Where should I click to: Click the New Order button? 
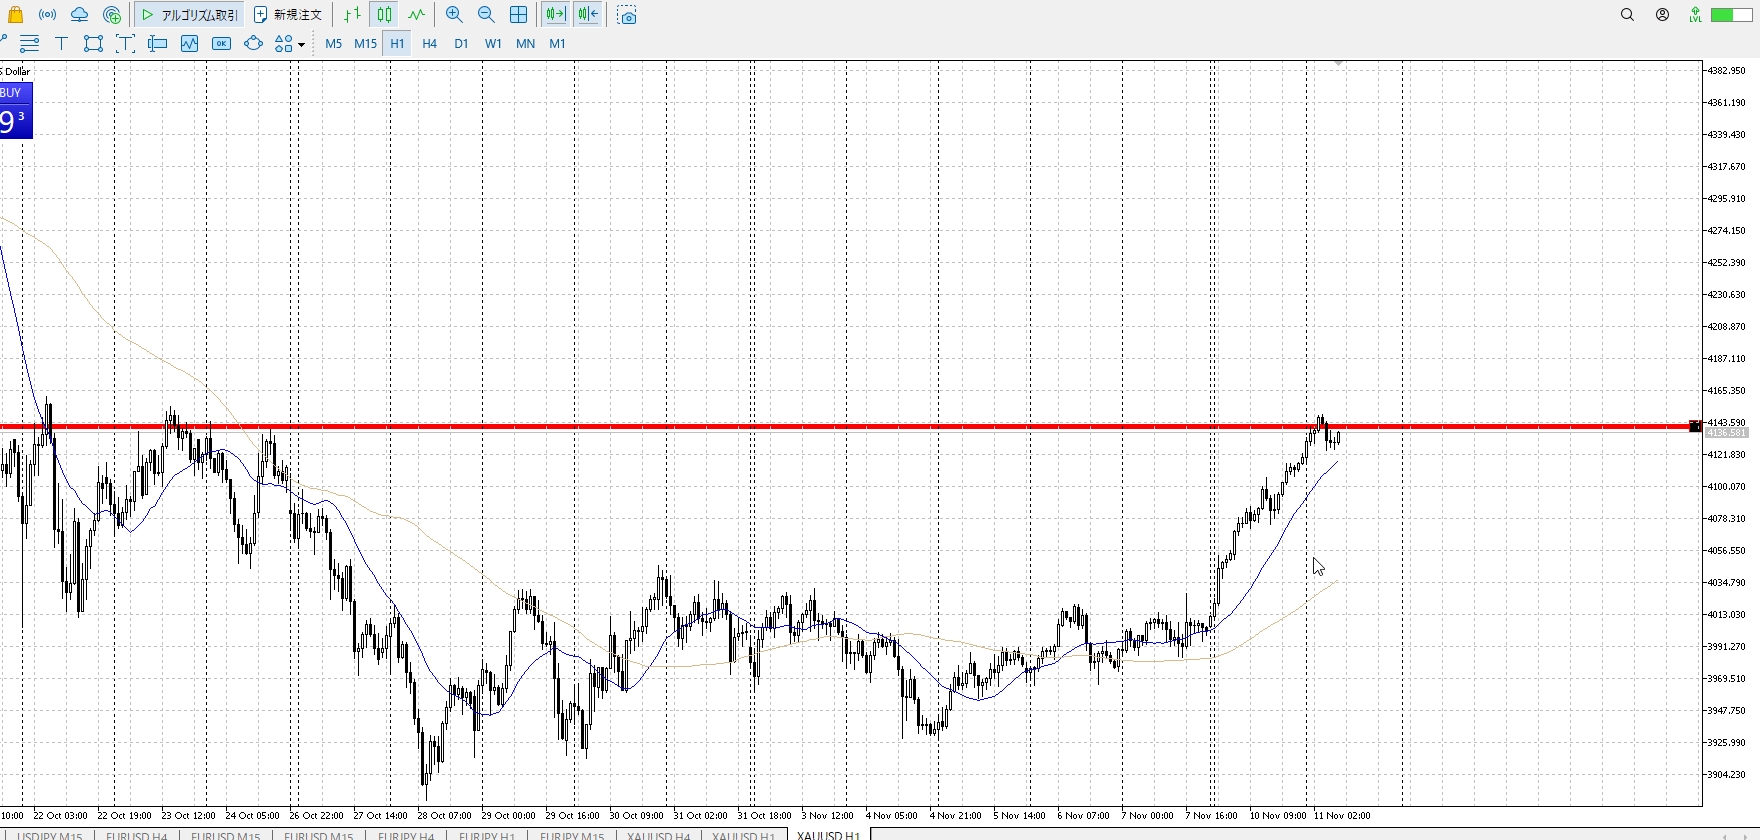click(288, 15)
